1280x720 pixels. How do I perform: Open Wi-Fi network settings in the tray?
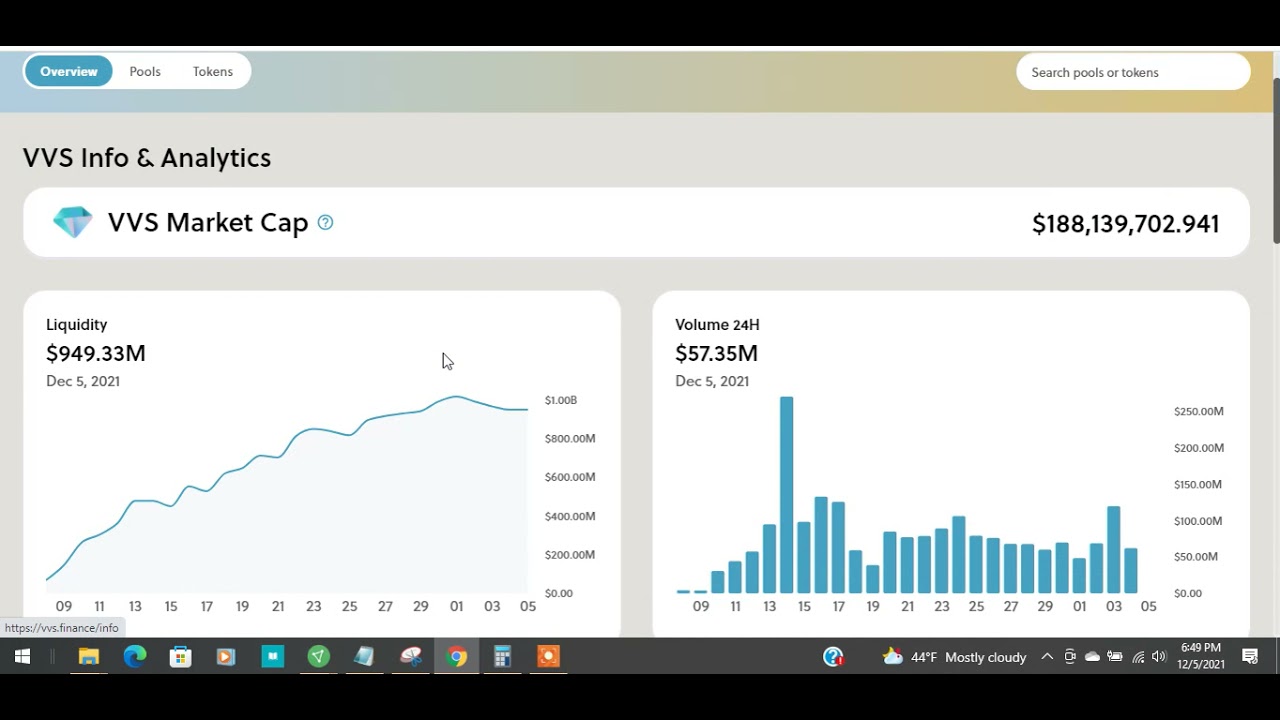1138,657
